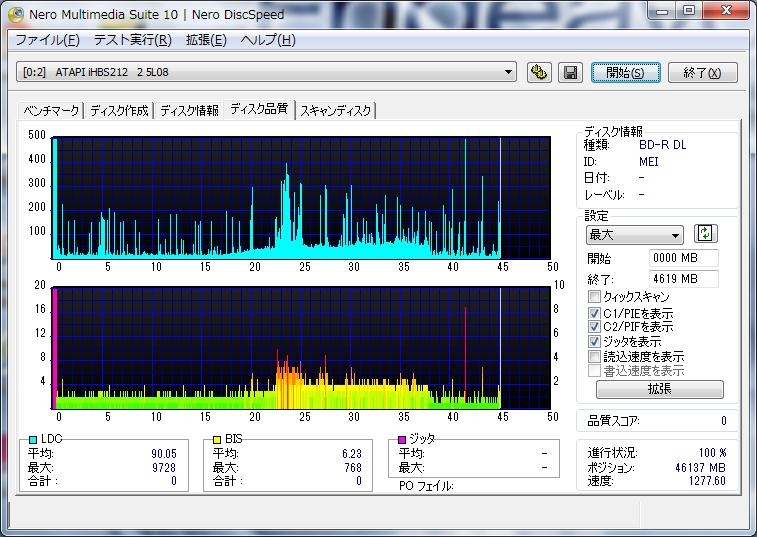This screenshot has height=537, width=757.
Task: Switch to the ベンチマーク tab
Action: 51,111
